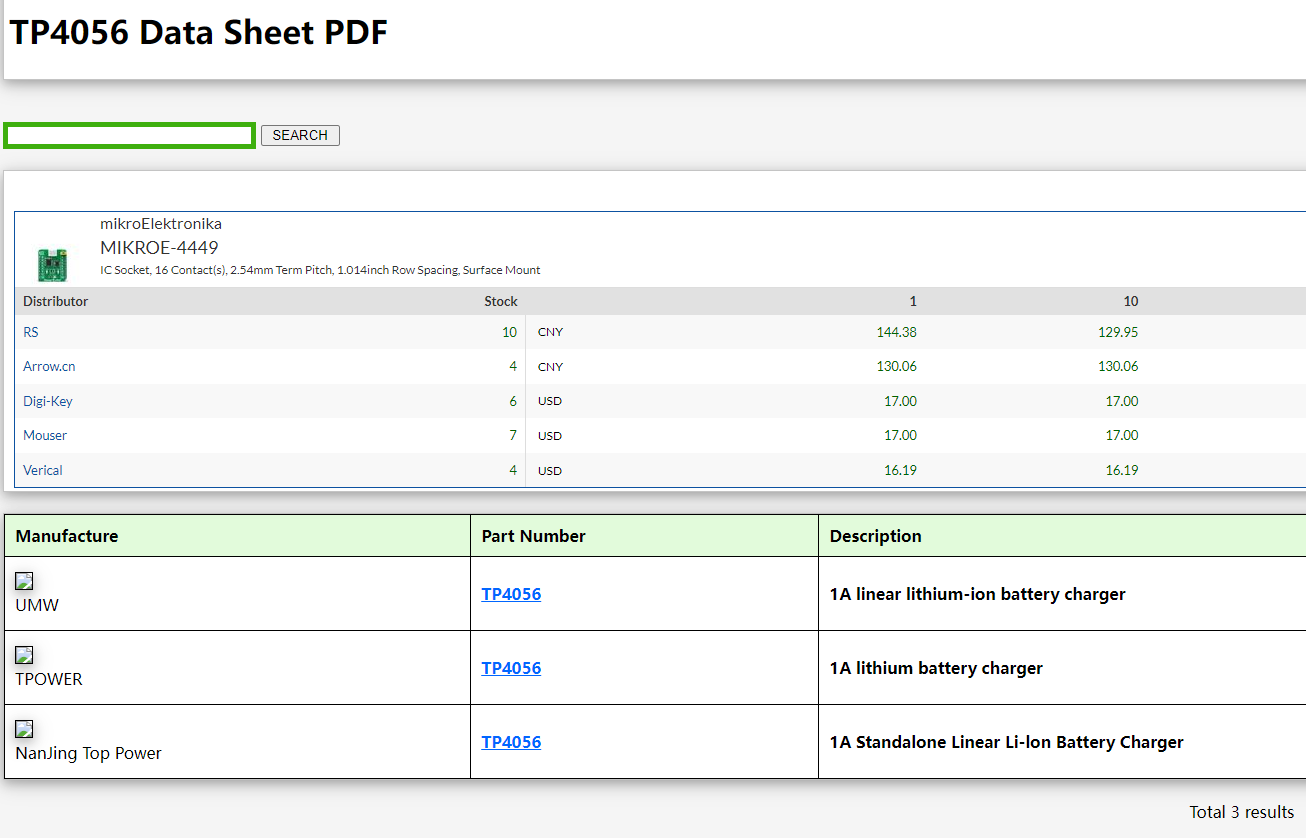Click the quantity 10 price column header
The height and width of the screenshot is (838, 1306).
(1131, 301)
